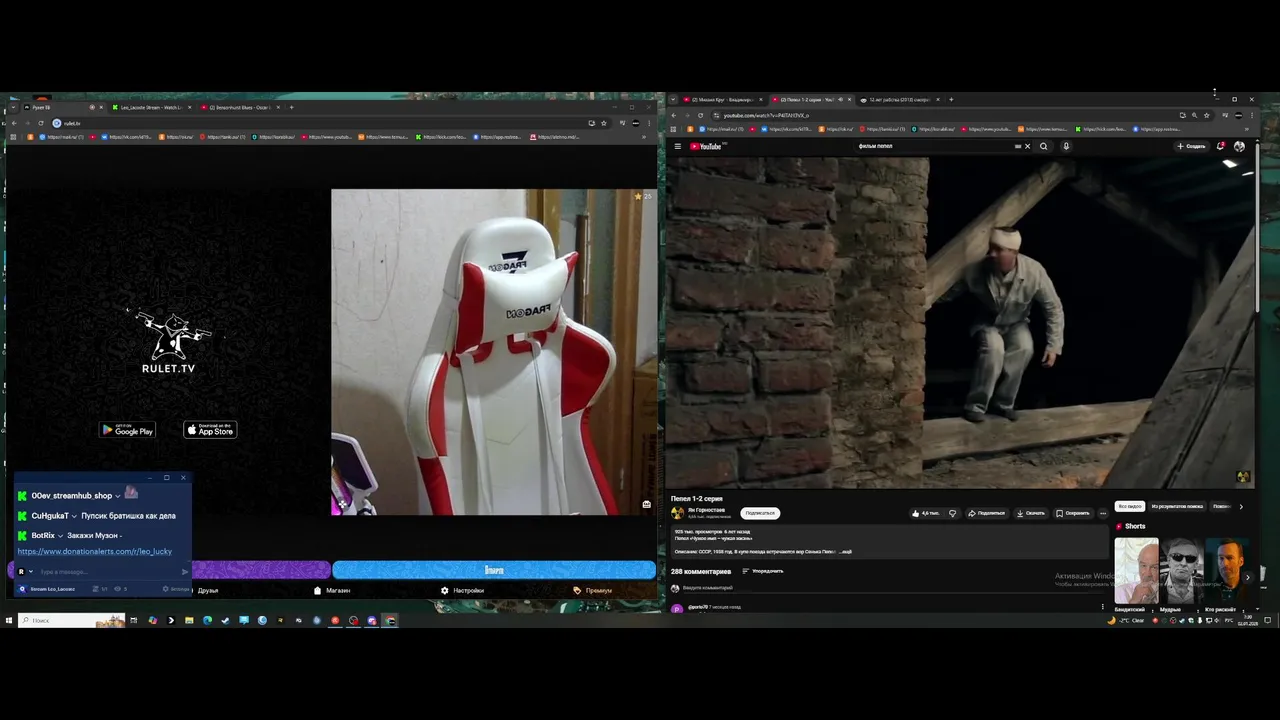This screenshot has height=720, width=1280.
Task: Reload the YouTube page
Action: point(700,115)
